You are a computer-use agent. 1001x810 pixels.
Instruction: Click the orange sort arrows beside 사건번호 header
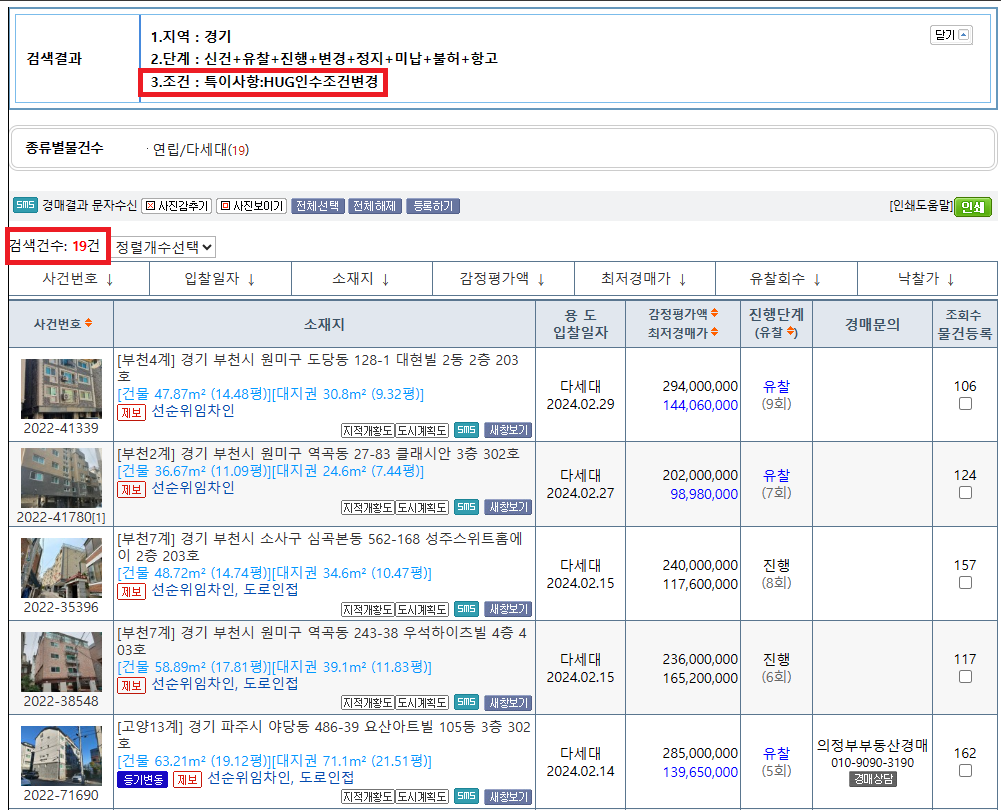point(89,323)
